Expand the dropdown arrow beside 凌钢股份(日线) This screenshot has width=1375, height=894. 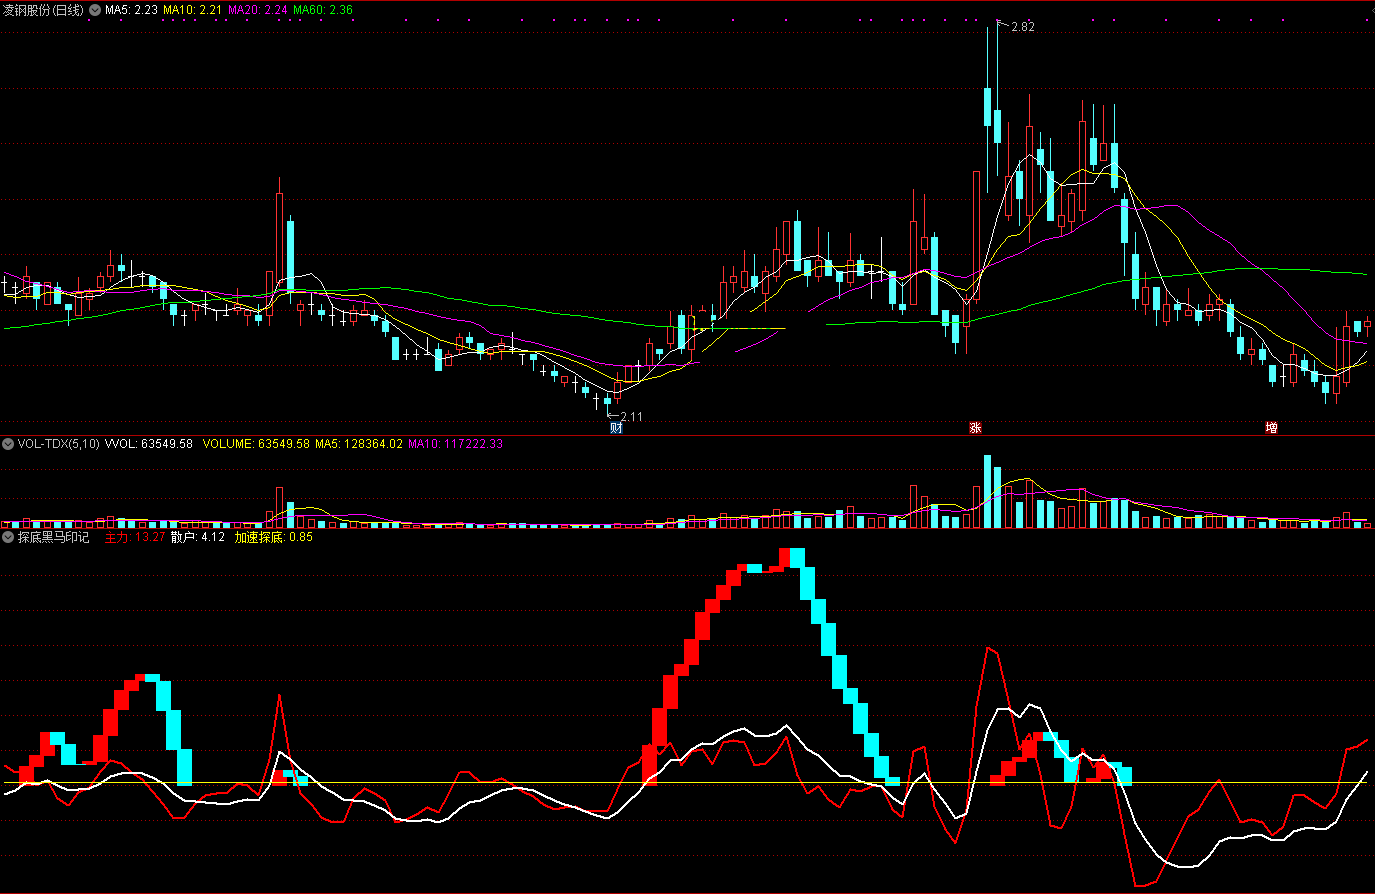click(94, 10)
